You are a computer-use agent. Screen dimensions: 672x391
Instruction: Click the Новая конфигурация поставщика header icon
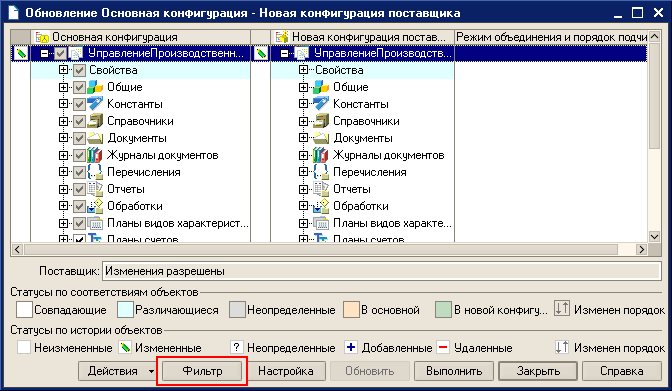pyautogui.click(x=282, y=37)
